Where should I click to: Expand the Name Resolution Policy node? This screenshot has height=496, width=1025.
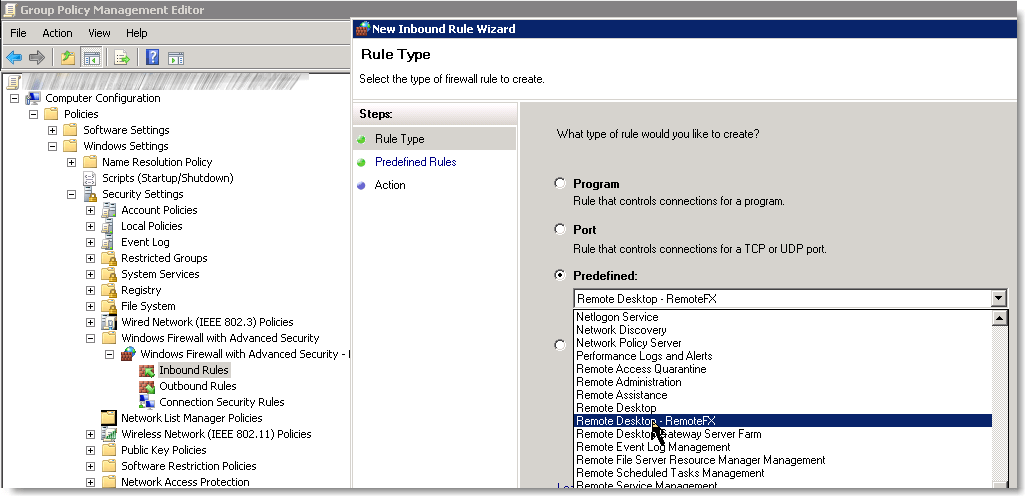pos(72,162)
